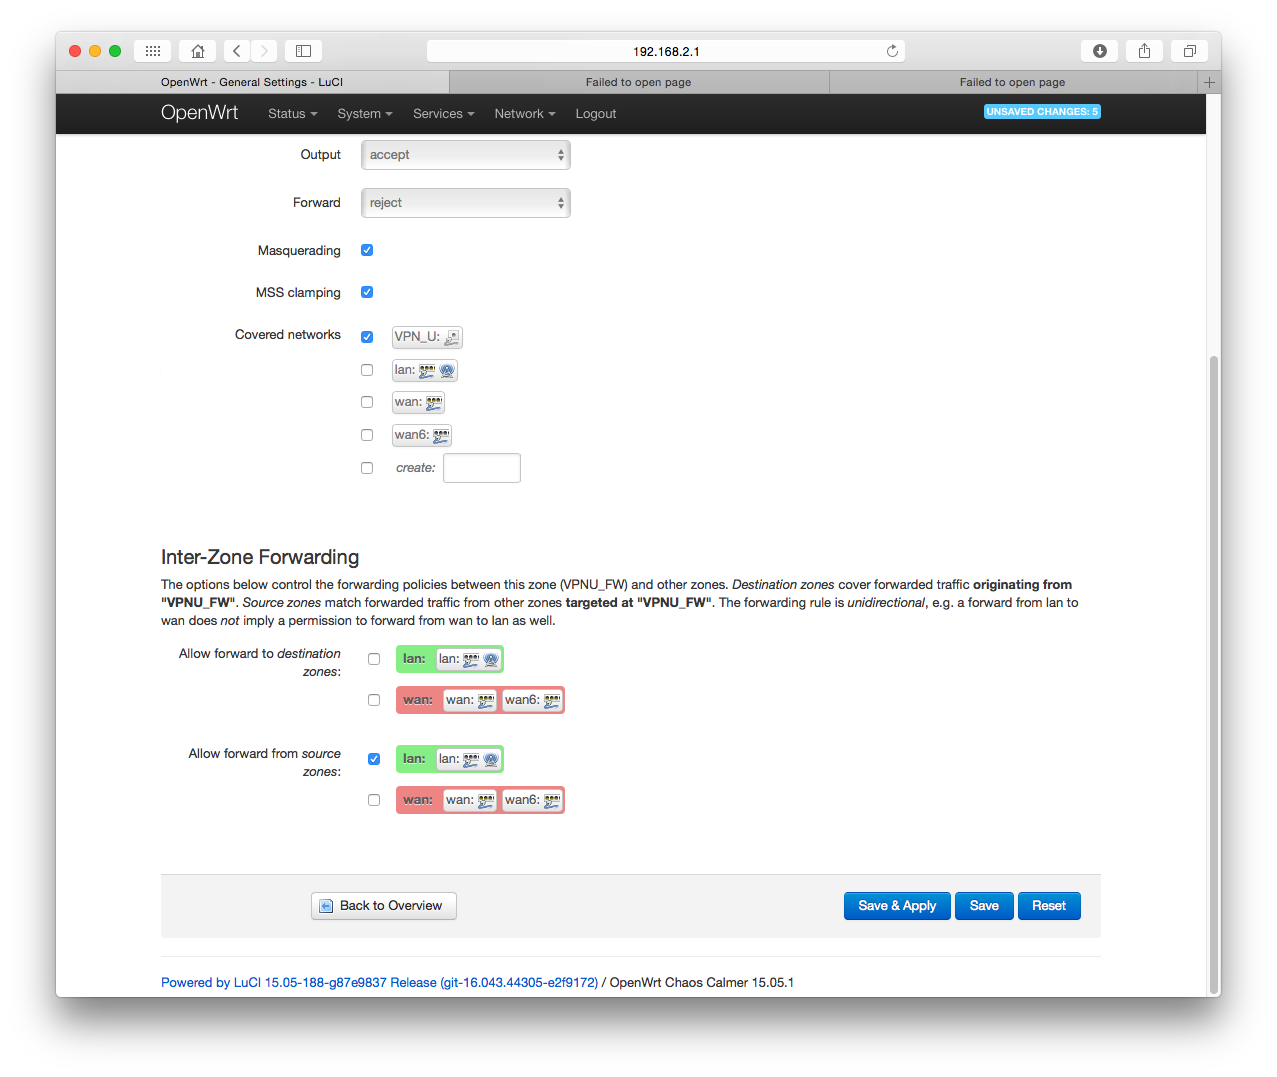This screenshot has height=1077, width=1277.
Task: Show all tabs icon
Action: 1190,51
